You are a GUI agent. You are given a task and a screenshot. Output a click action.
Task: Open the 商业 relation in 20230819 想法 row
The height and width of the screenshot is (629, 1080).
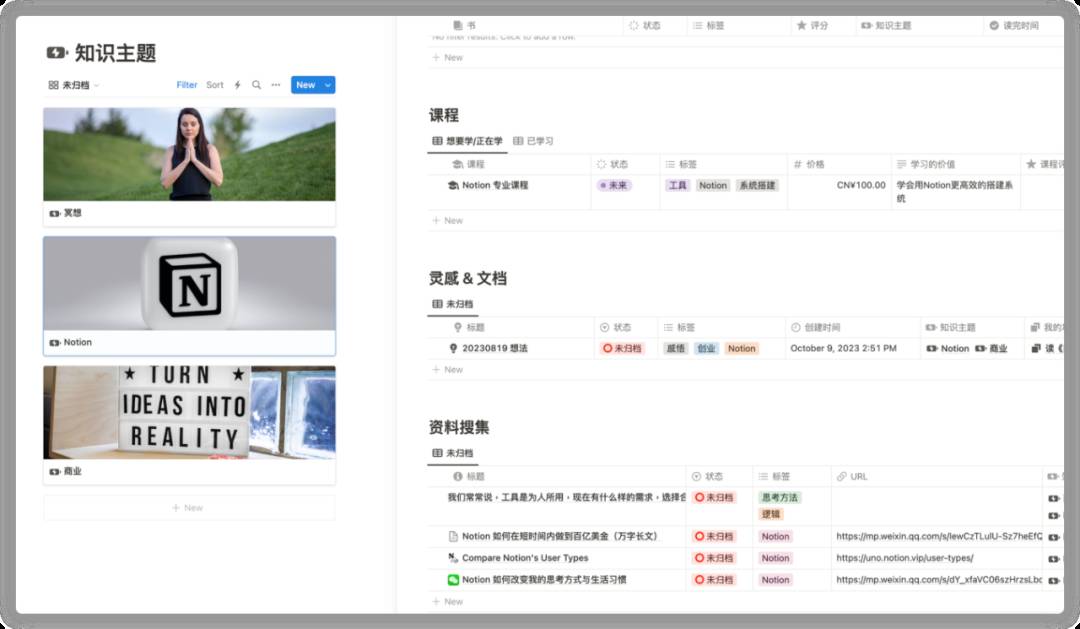pos(992,349)
